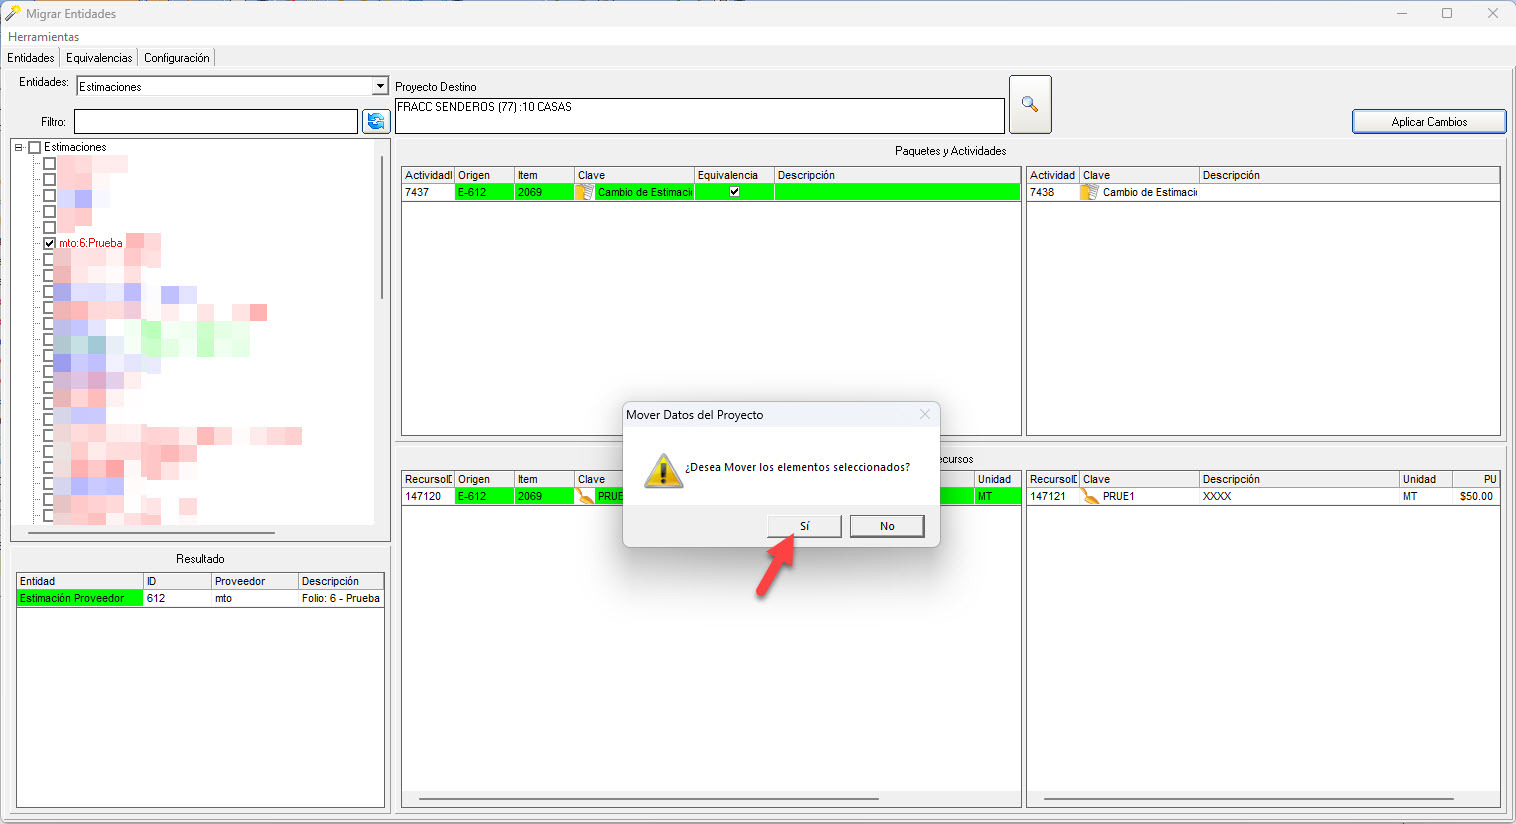1516x824 pixels.
Task: Click the trowel icon beside PRUE1 resource
Action: pyautogui.click(x=1090, y=496)
